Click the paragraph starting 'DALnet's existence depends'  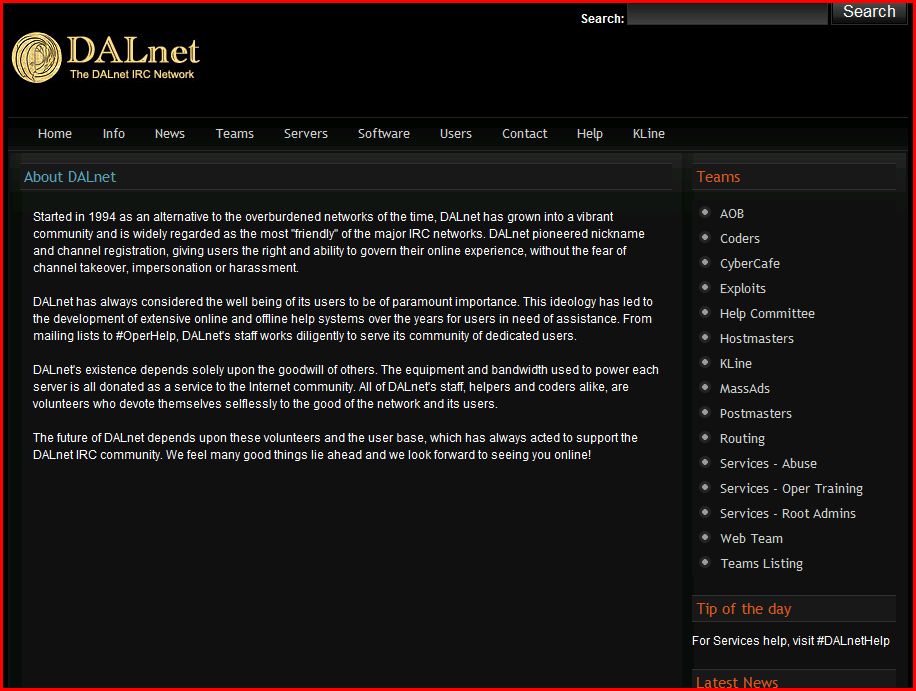346,387
